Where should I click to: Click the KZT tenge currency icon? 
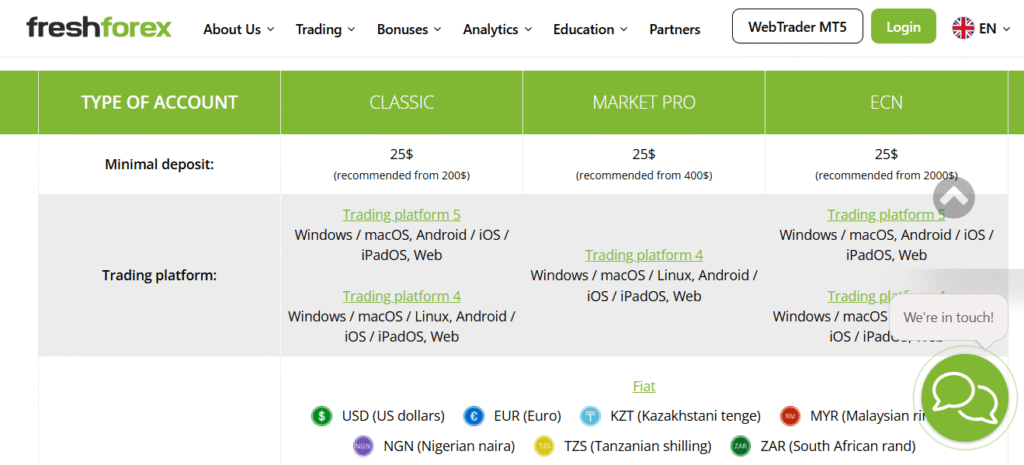click(x=591, y=416)
